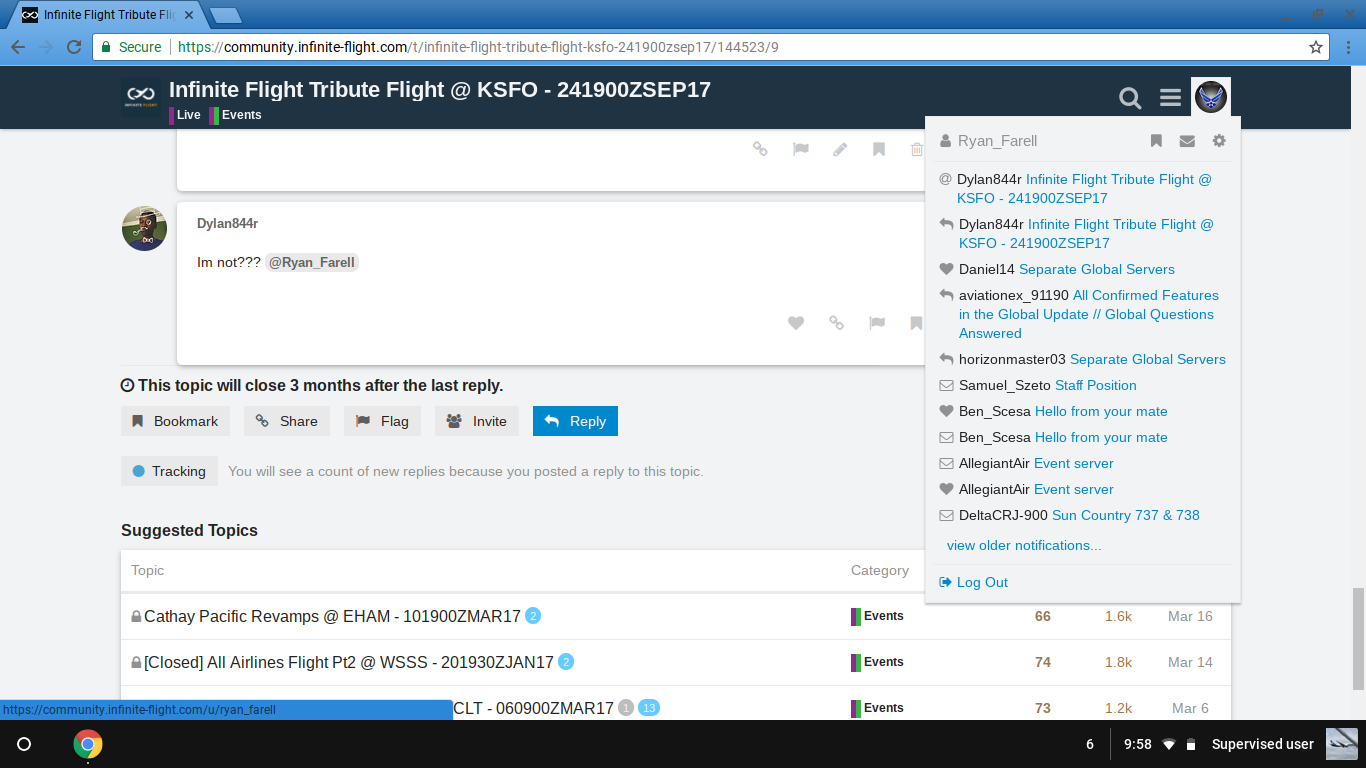Click the flag icon on upper post
Viewport: 1366px width, 768px height.
(801, 149)
